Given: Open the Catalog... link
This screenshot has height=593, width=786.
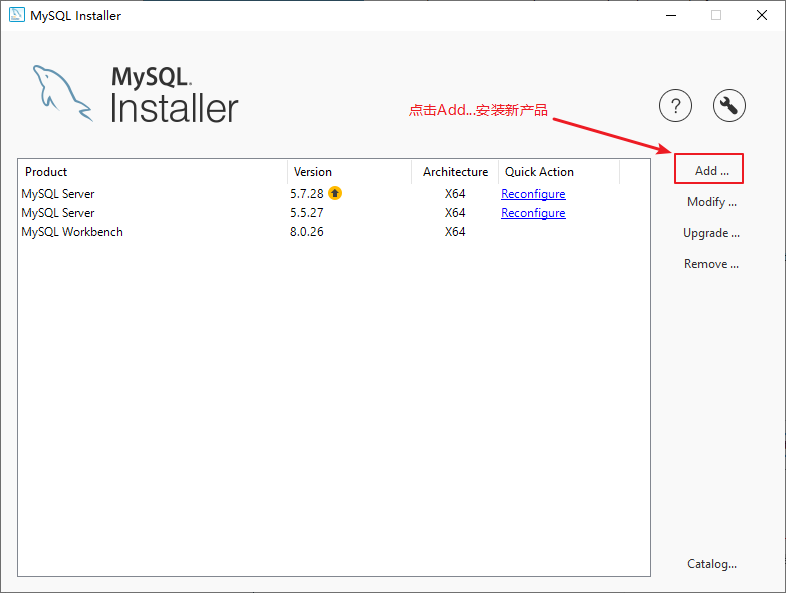Looking at the screenshot, I should pyautogui.click(x=712, y=564).
